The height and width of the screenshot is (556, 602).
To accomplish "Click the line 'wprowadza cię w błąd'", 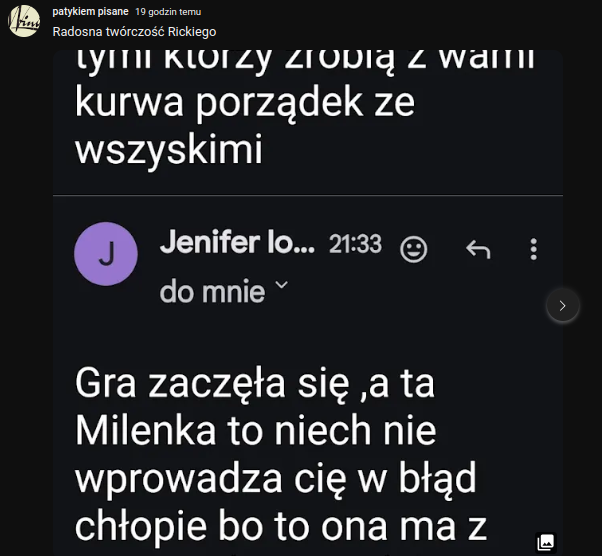I will point(275,480).
